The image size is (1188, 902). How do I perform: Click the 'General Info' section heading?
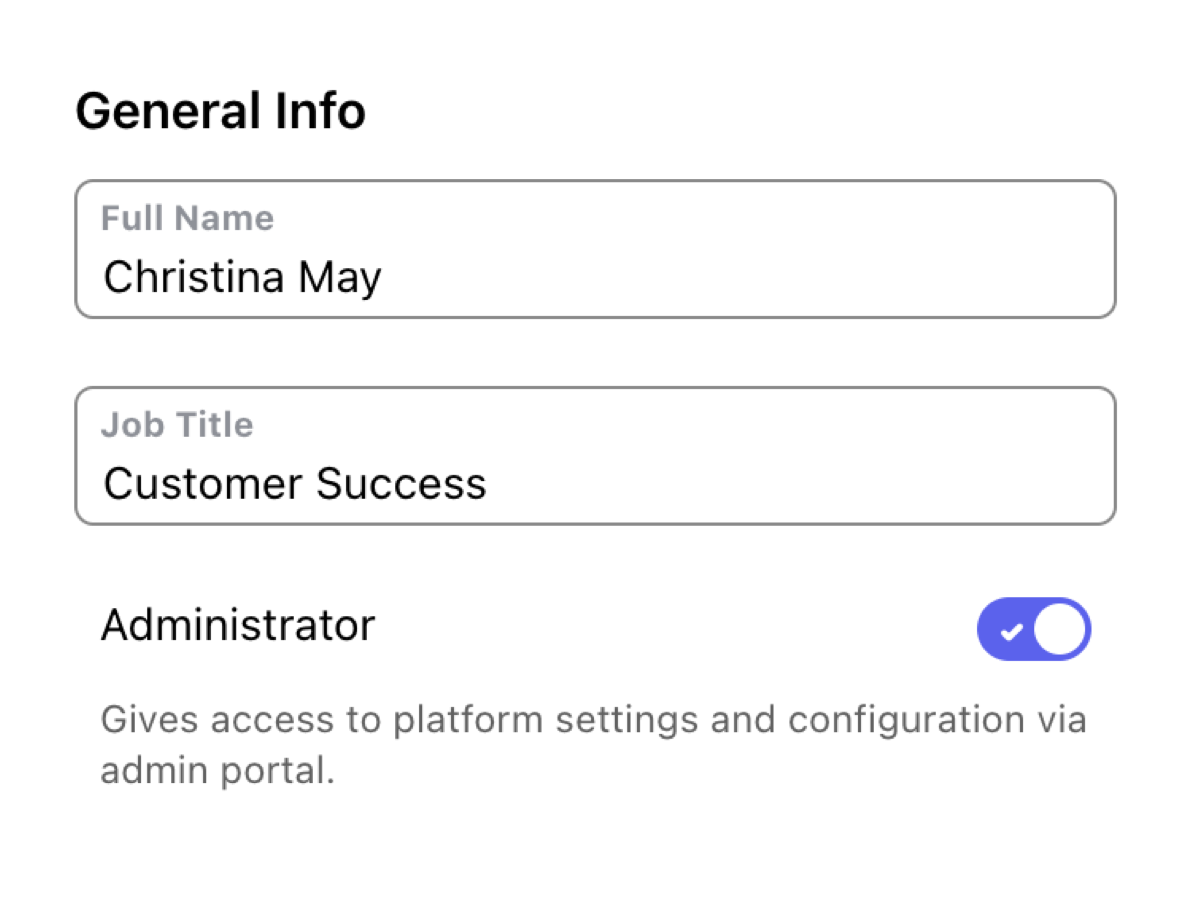(220, 111)
